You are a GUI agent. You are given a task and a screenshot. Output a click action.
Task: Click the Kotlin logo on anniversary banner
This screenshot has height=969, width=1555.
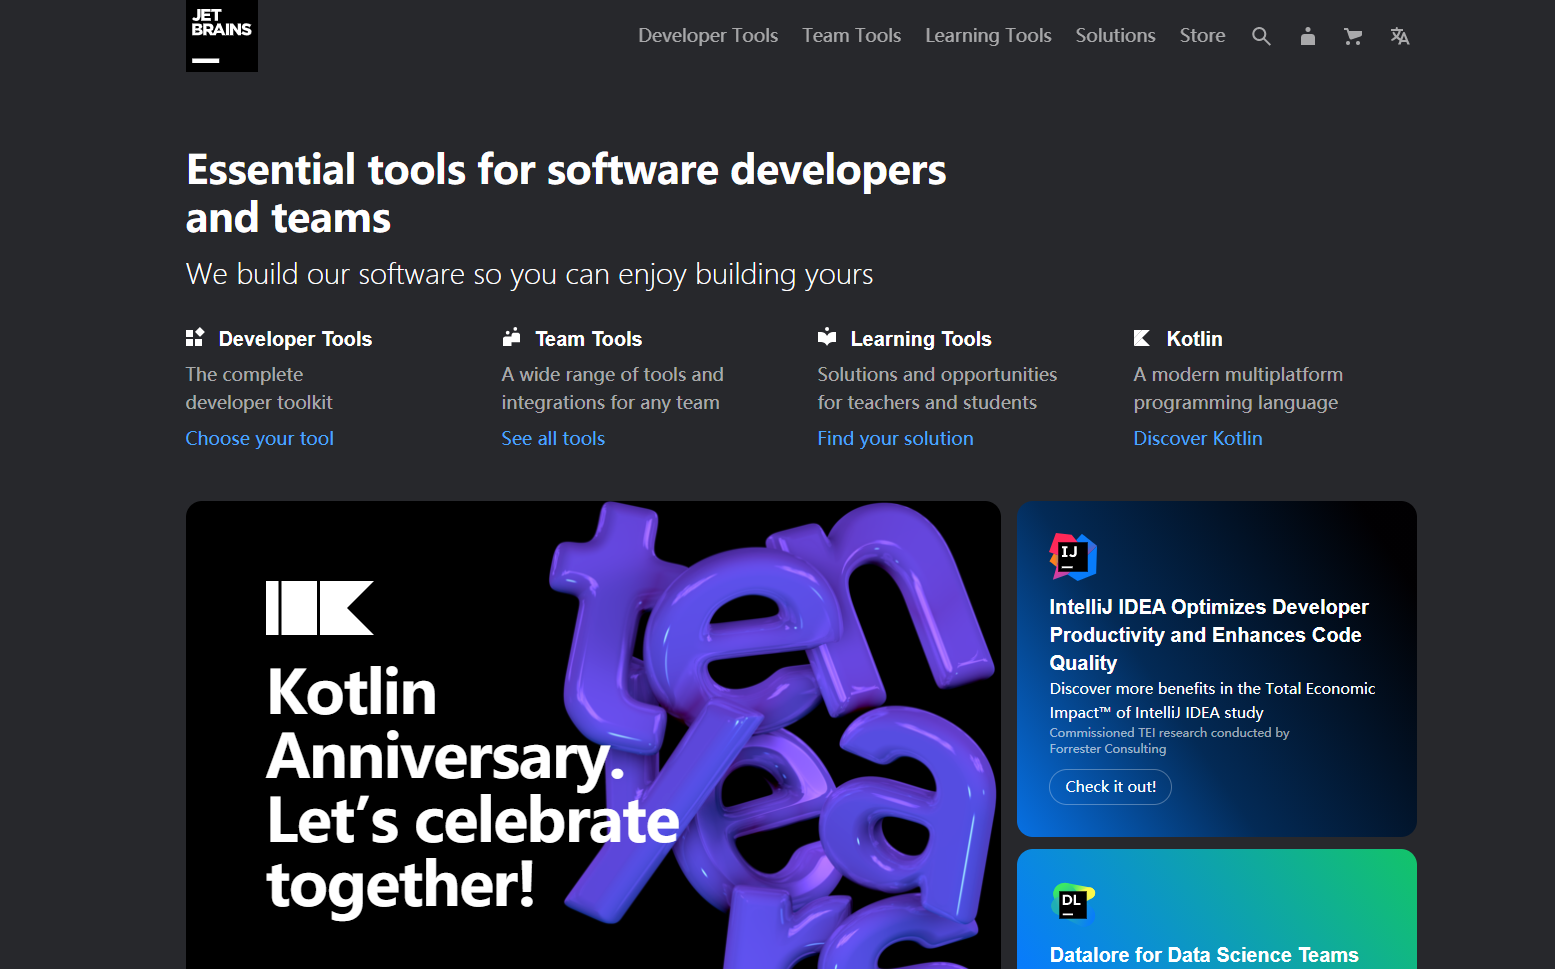coord(320,608)
